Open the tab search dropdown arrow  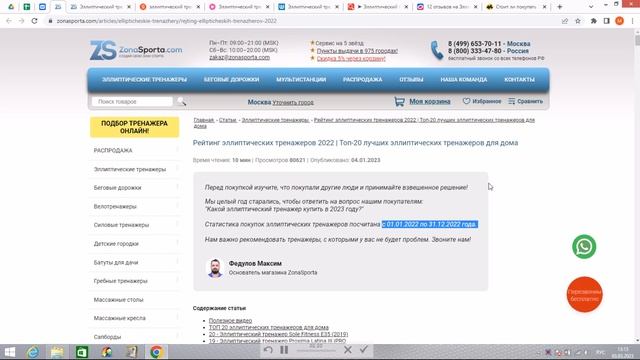591,7
